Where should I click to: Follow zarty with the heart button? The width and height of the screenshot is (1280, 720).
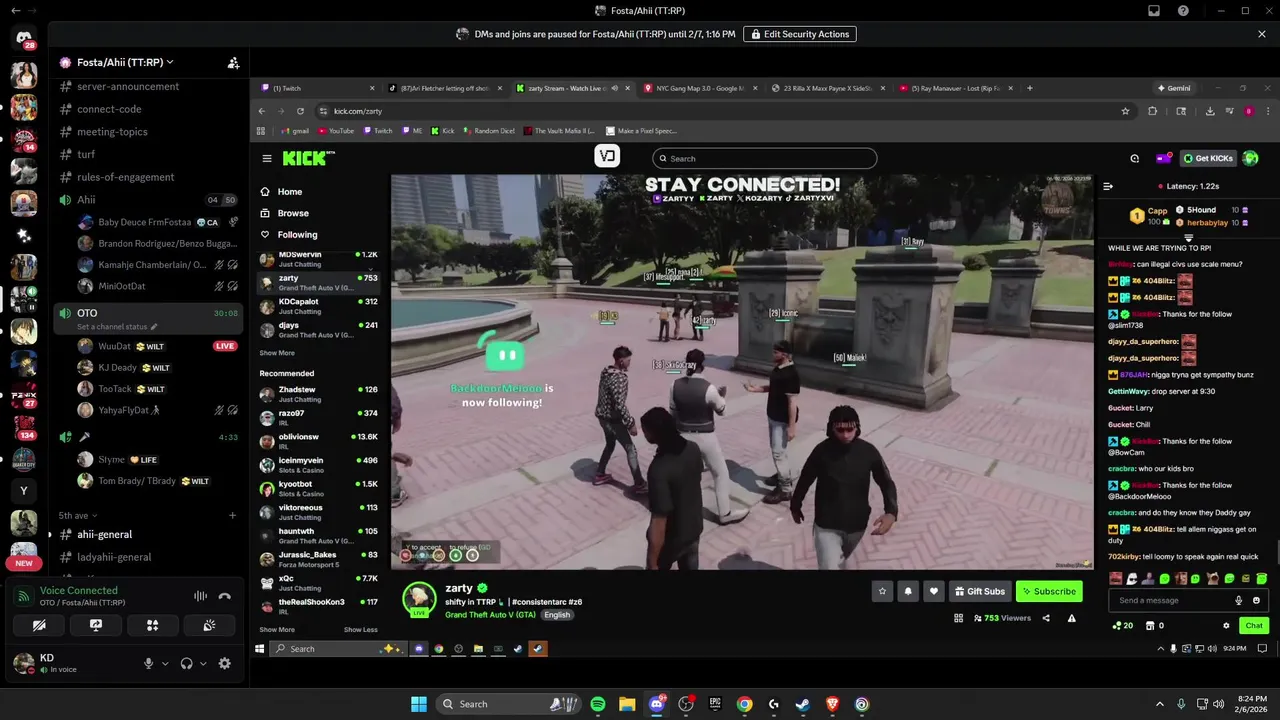coord(934,592)
